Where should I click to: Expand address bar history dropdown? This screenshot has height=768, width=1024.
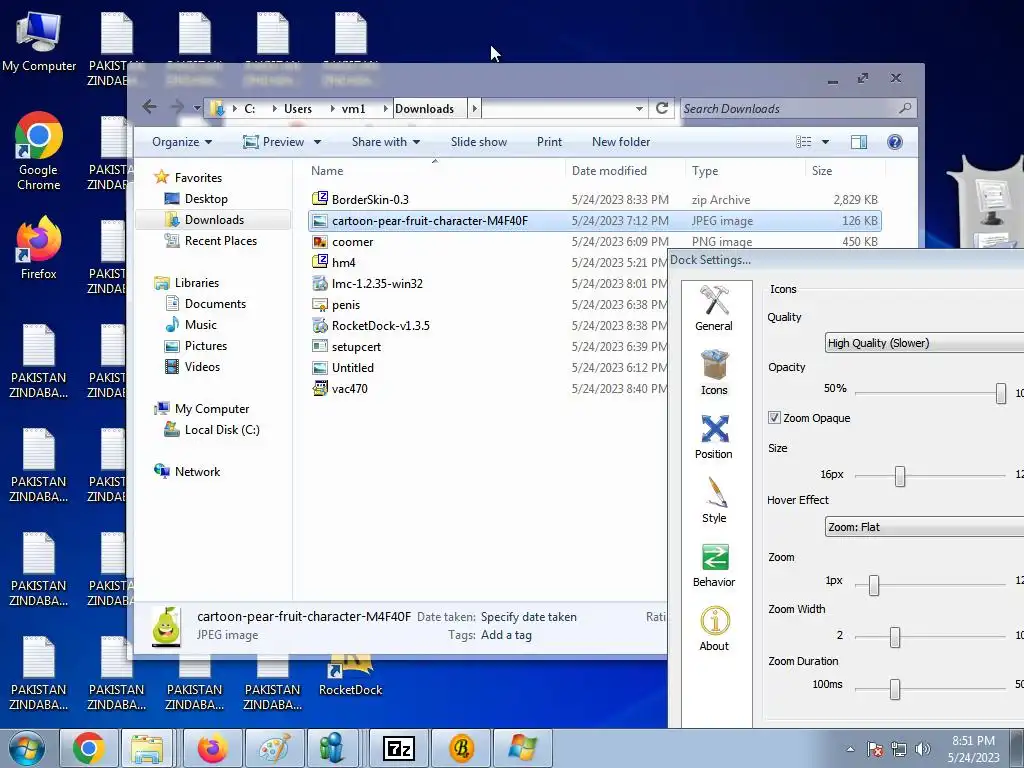point(639,108)
